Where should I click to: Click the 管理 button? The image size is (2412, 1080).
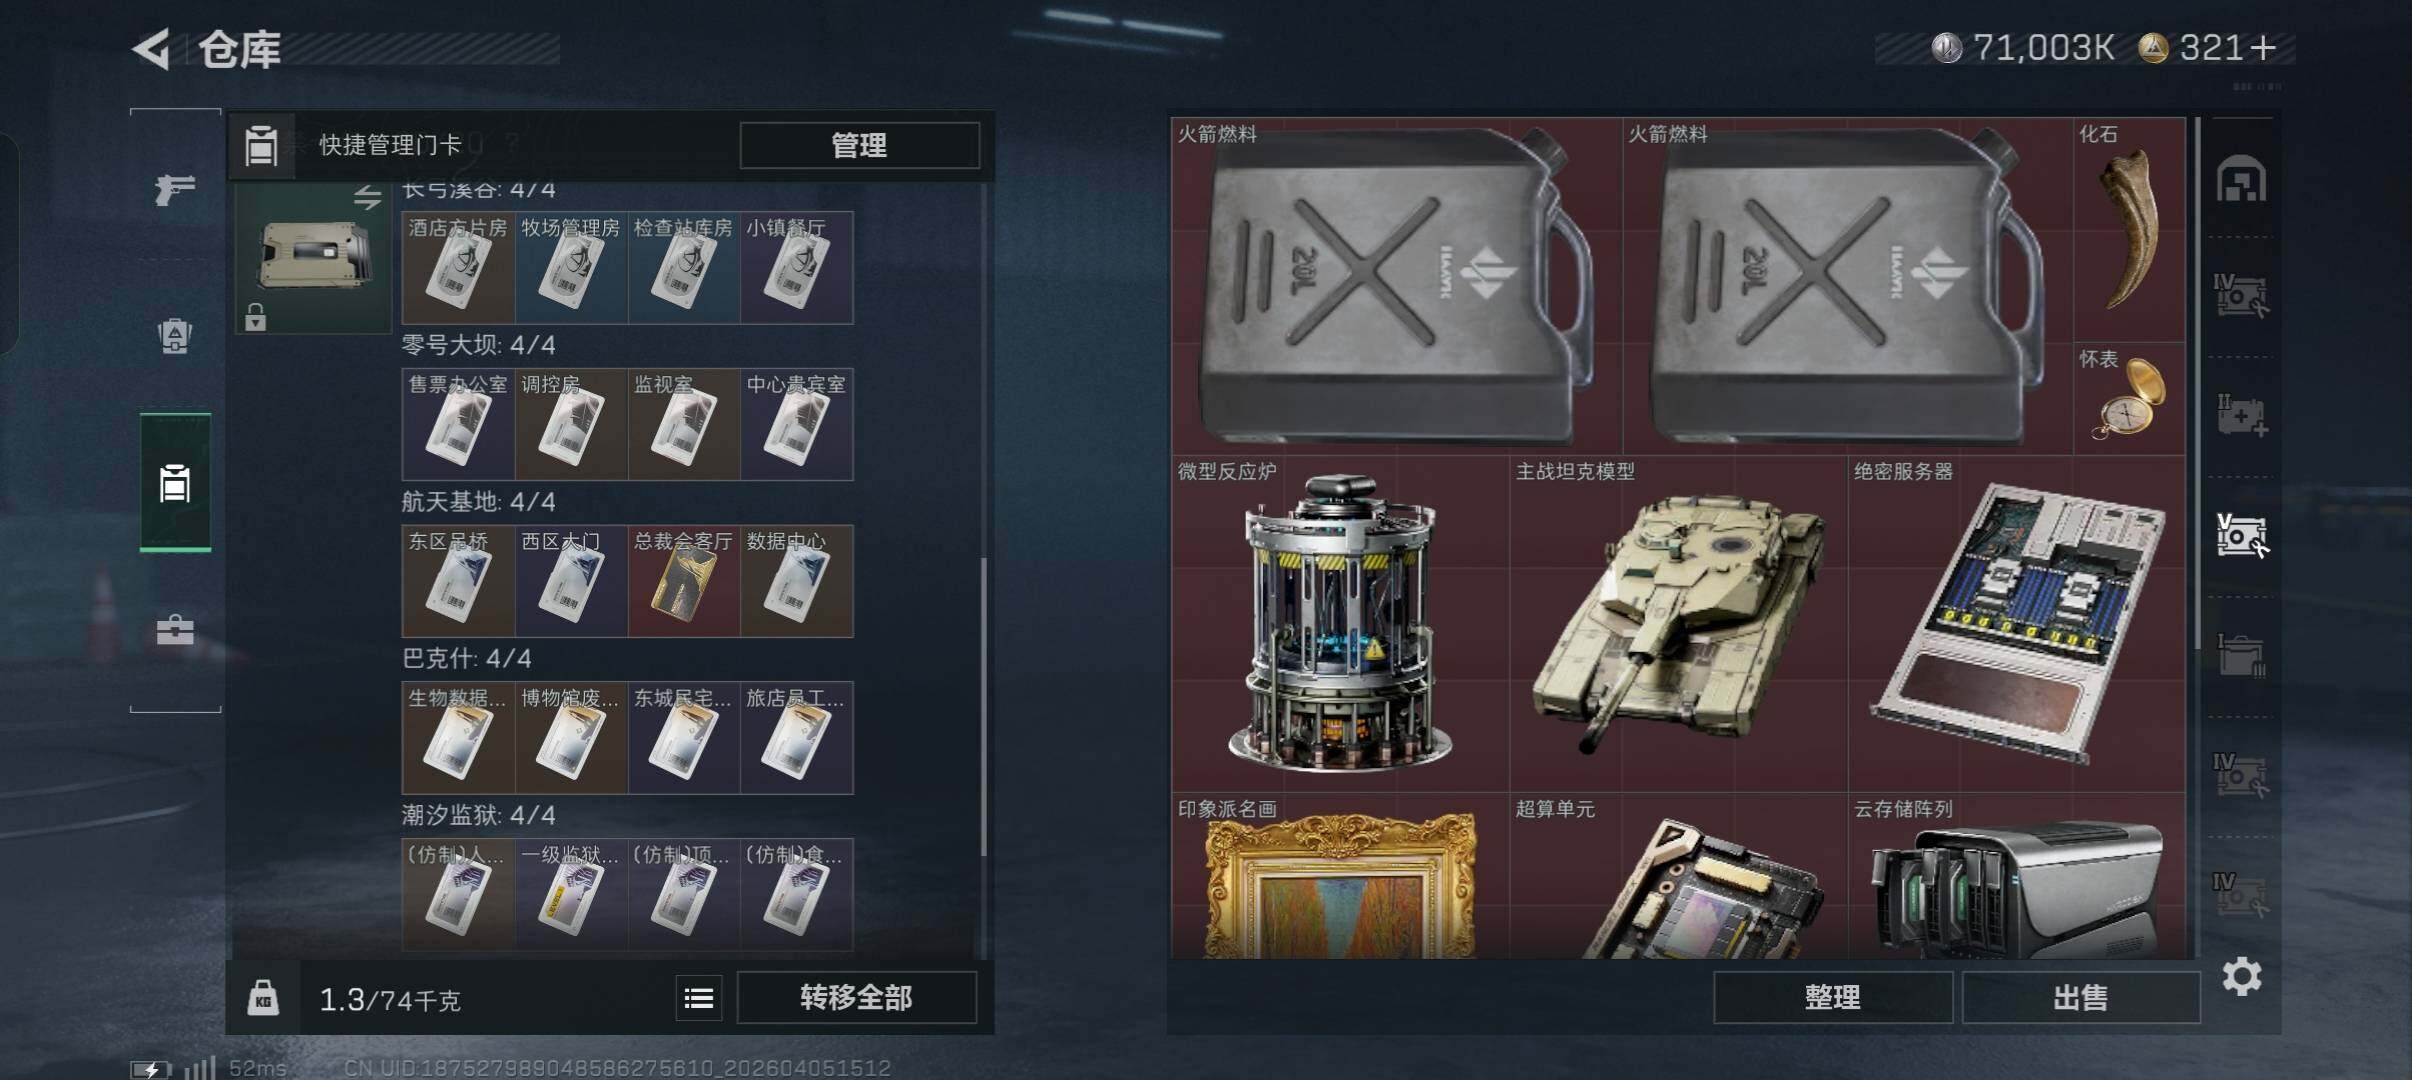pyautogui.click(x=859, y=146)
